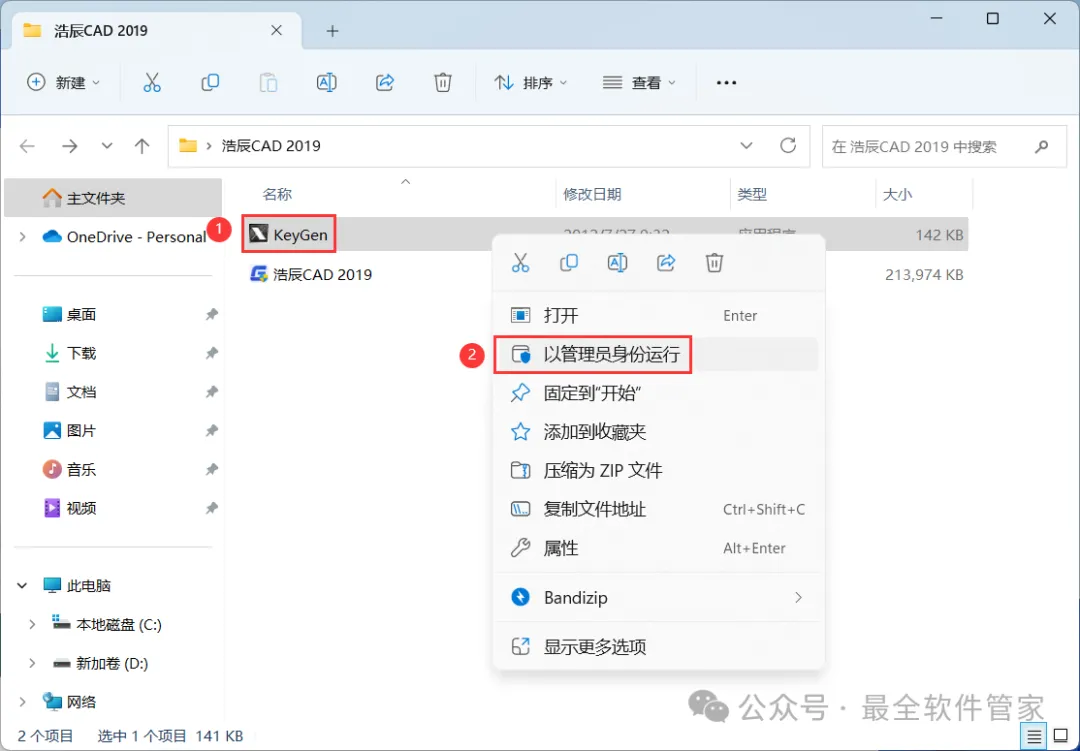Open the 新建 dropdown
This screenshot has height=751, width=1080.
pos(63,83)
